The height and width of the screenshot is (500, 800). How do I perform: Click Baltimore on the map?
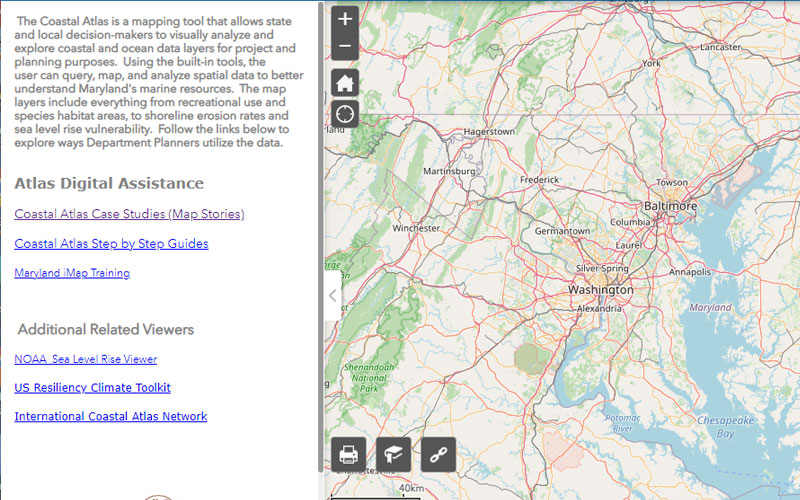tap(669, 205)
